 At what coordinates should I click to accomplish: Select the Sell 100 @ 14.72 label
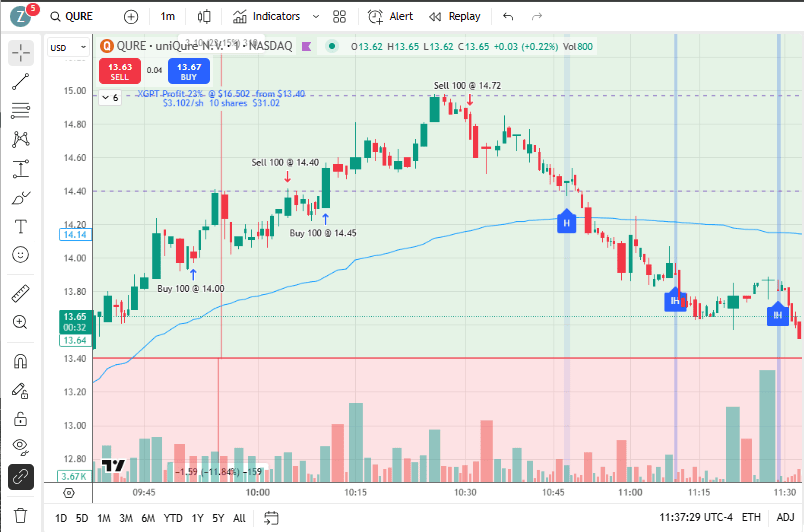[x=467, y=86]
